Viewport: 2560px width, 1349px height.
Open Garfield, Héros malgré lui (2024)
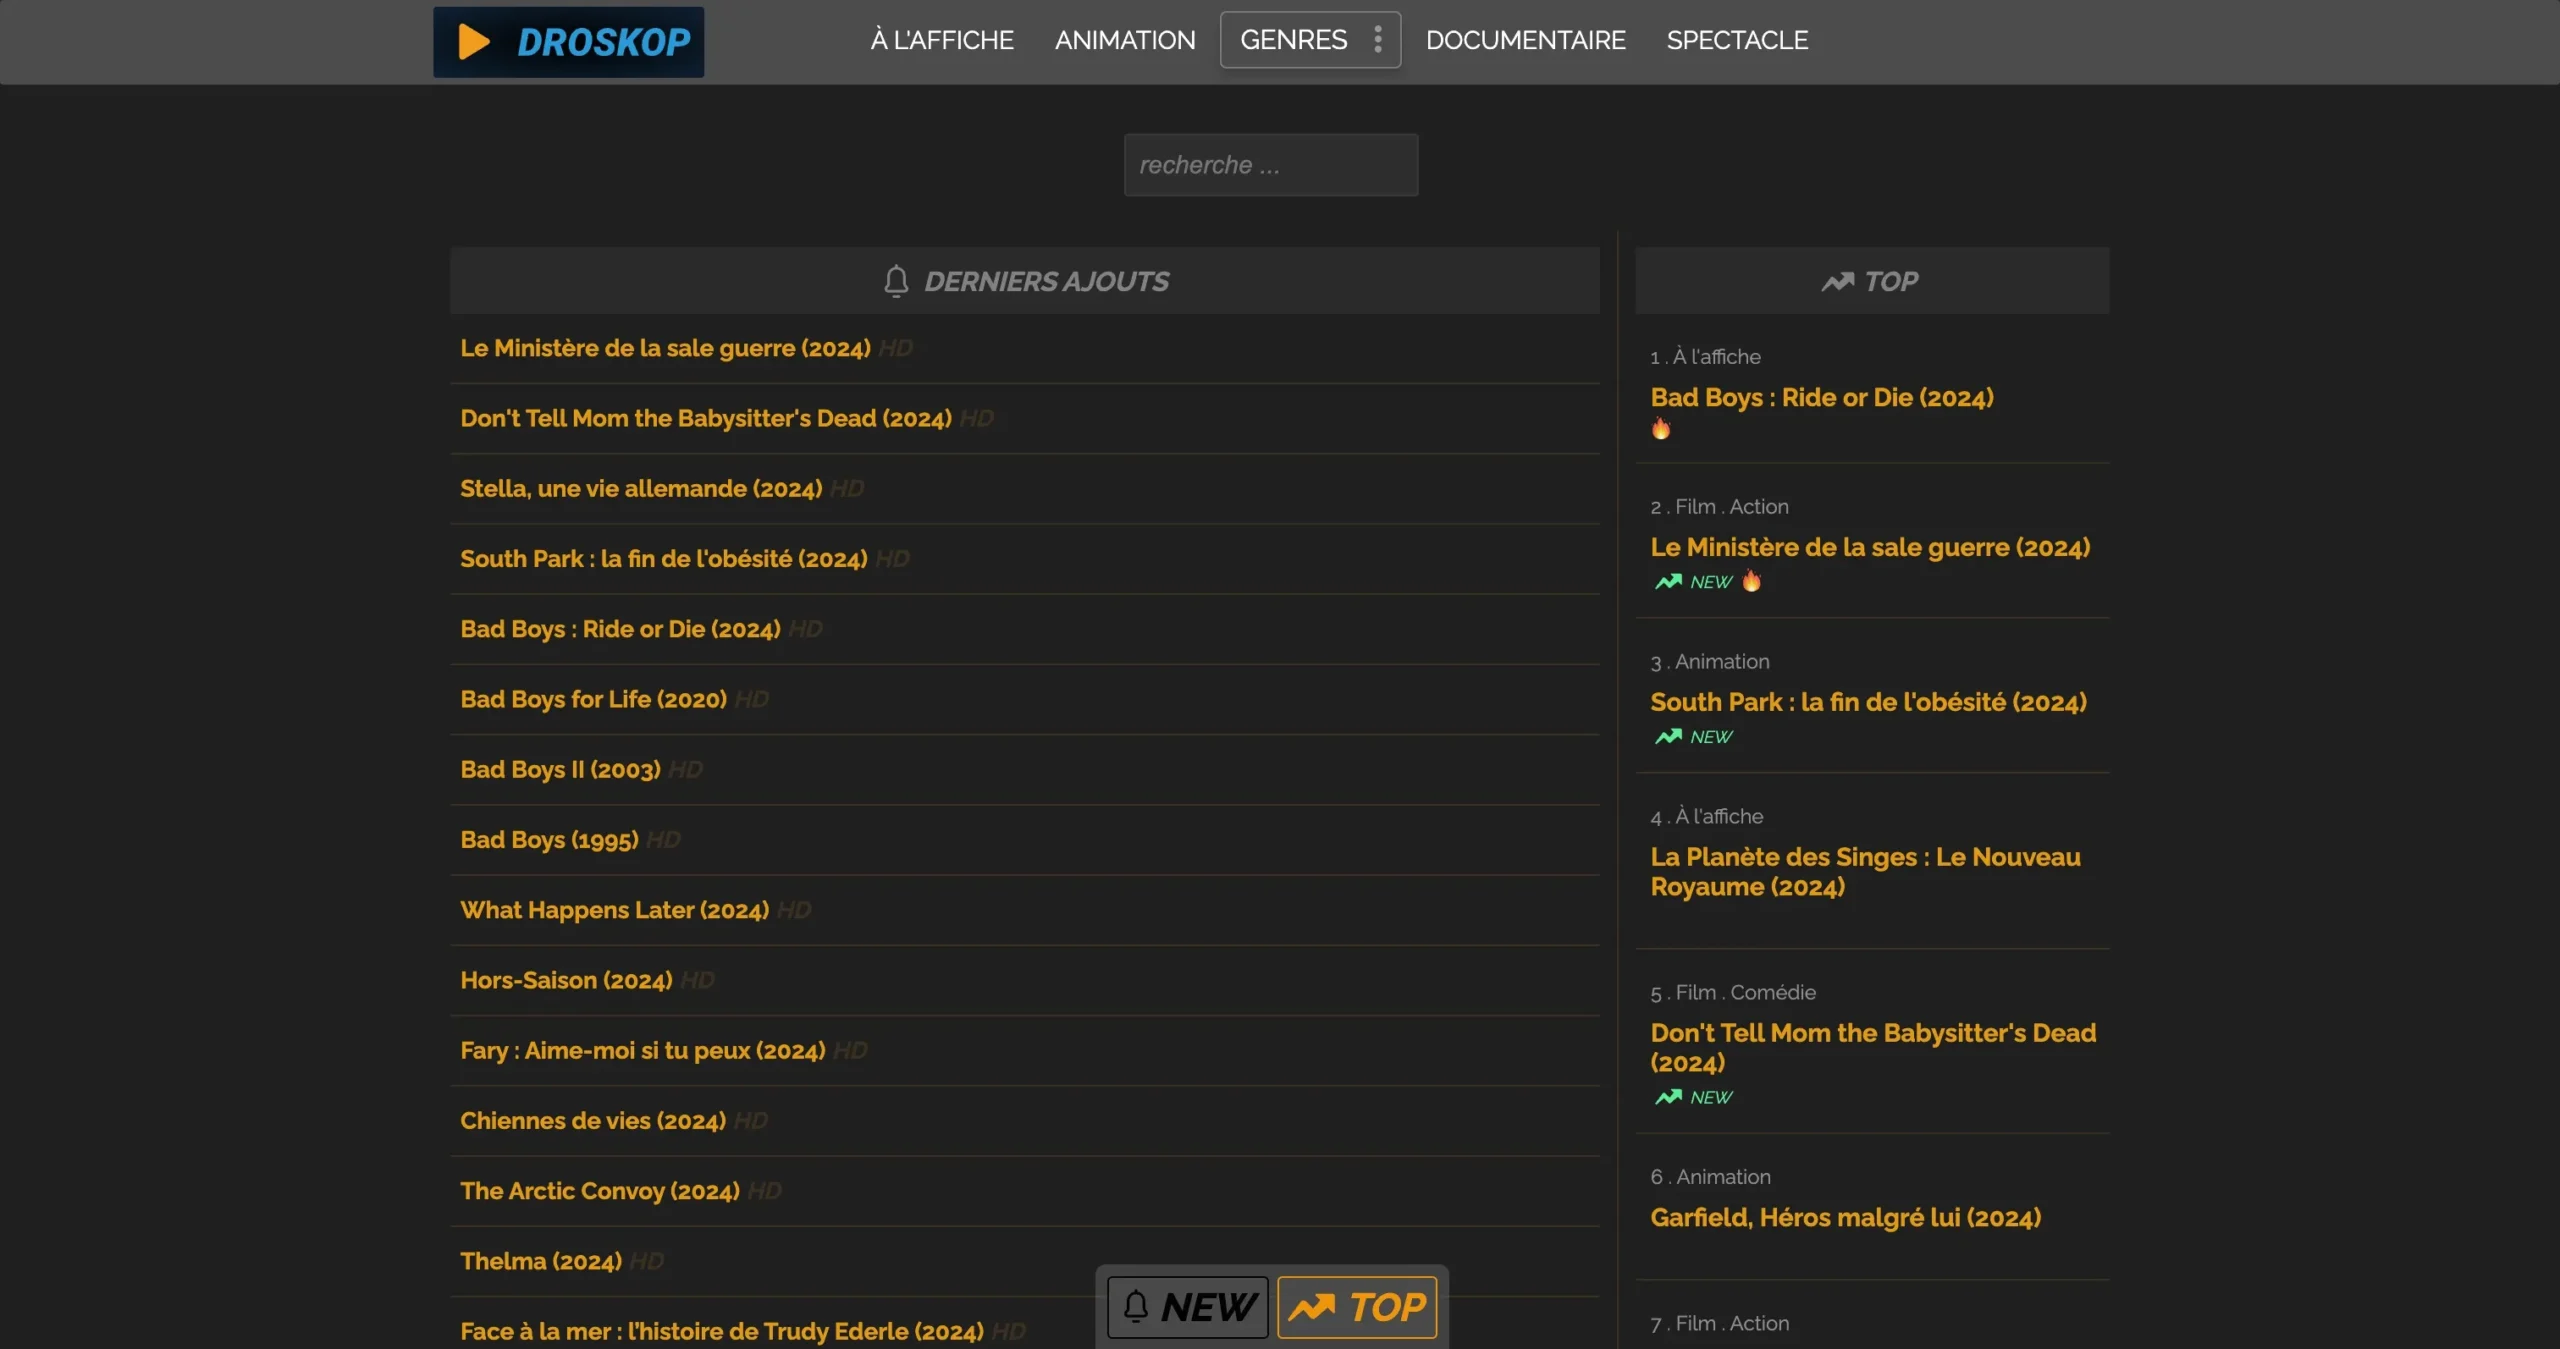pyautogui.click(x=1845, y=1217)
